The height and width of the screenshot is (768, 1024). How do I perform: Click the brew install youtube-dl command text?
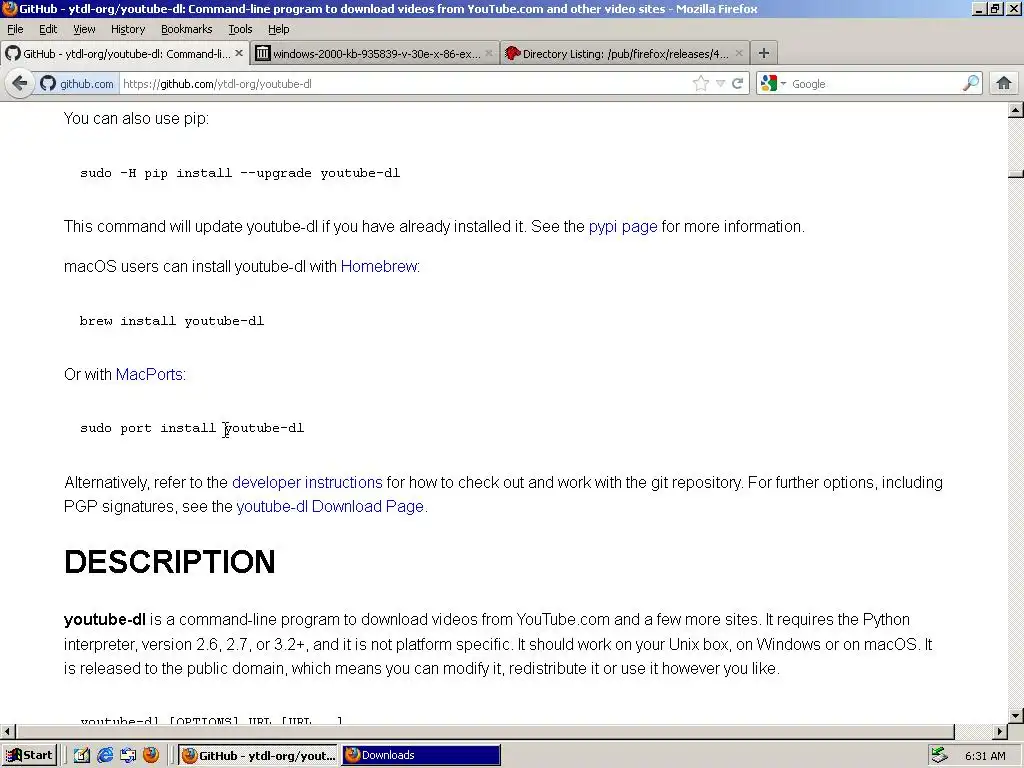point(172,321)
